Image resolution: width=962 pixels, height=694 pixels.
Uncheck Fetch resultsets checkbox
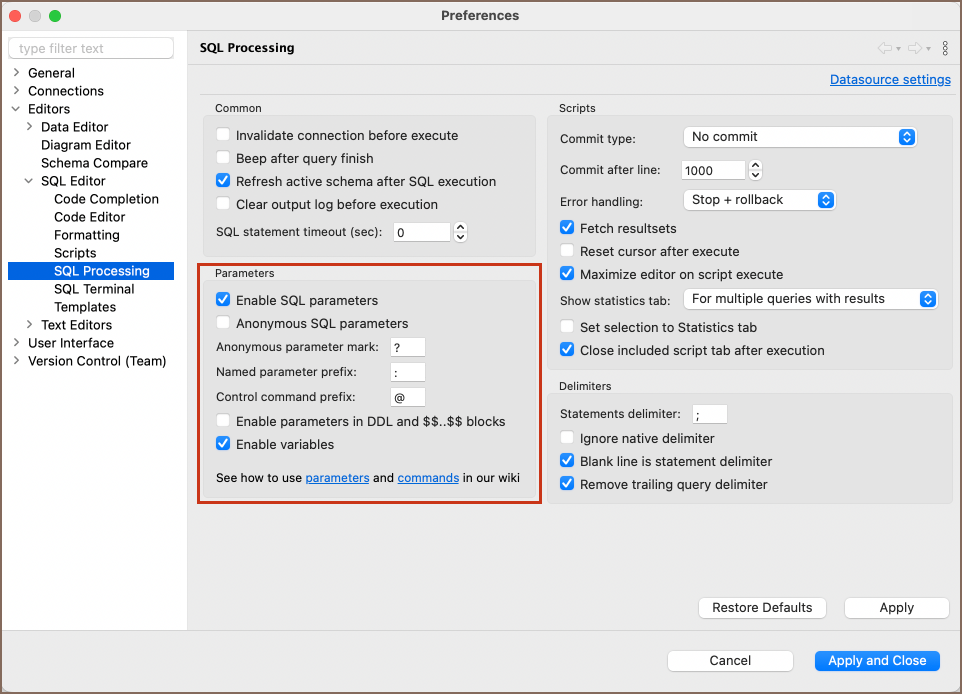(568, 228)
